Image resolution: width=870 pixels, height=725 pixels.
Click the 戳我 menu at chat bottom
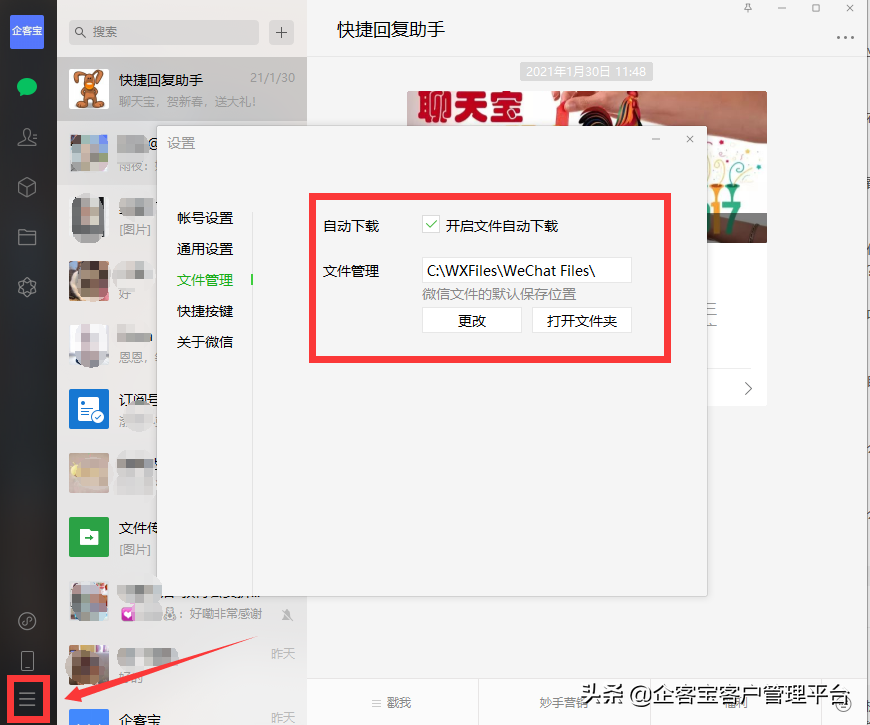point(392,703)
